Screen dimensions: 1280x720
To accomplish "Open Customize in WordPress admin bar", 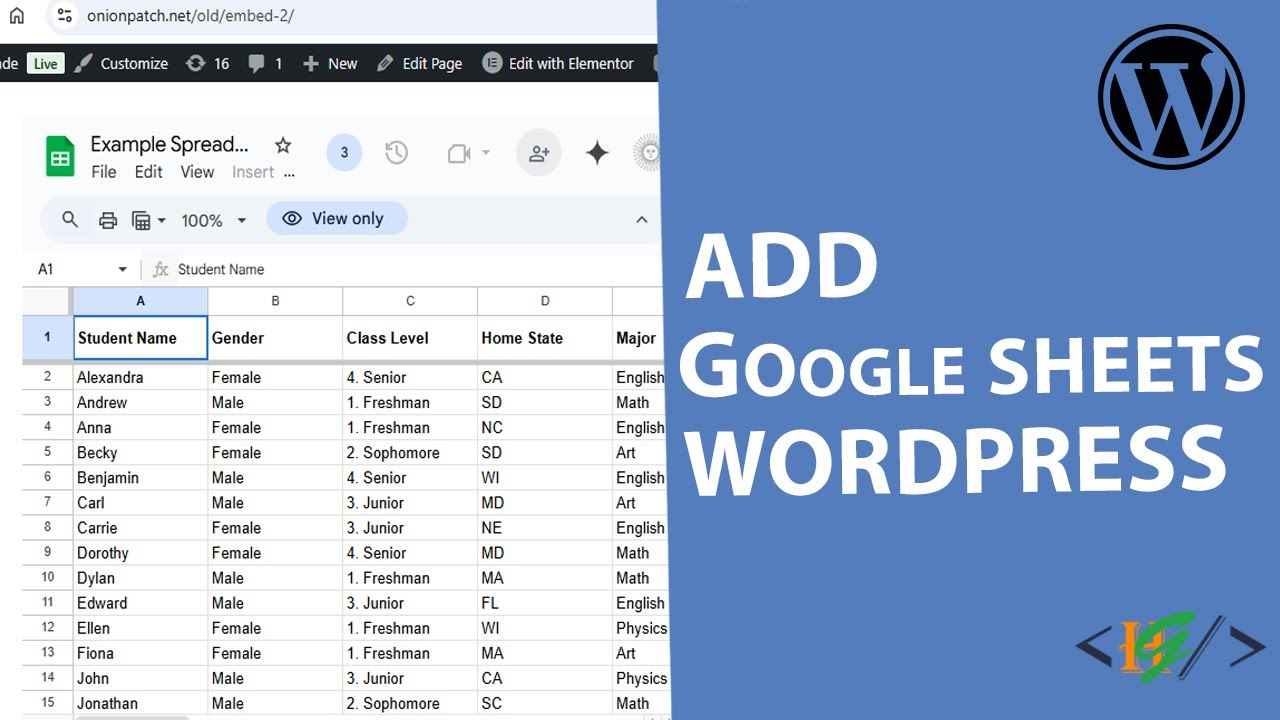I will pos(123,63).
